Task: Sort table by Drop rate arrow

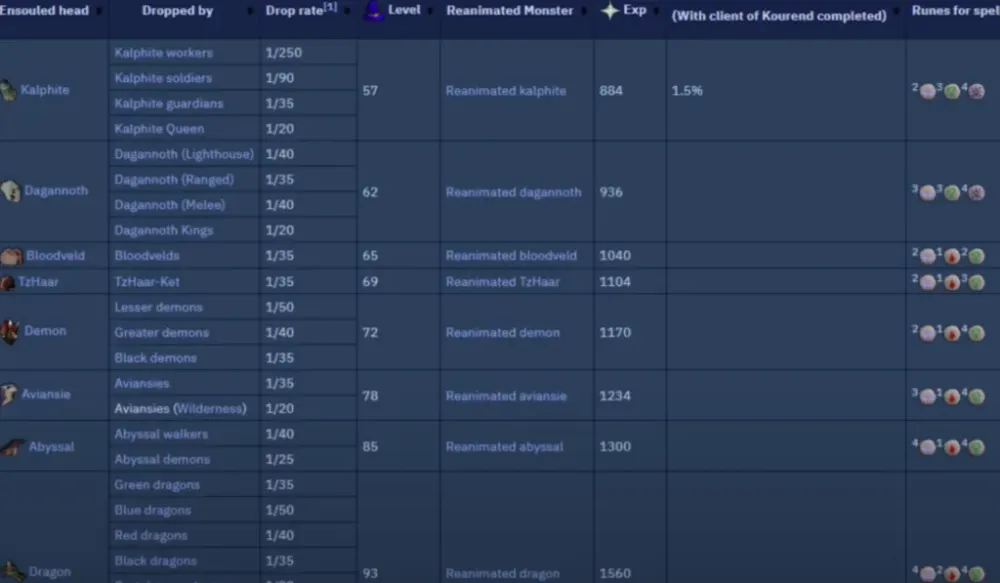Action: 347,11
